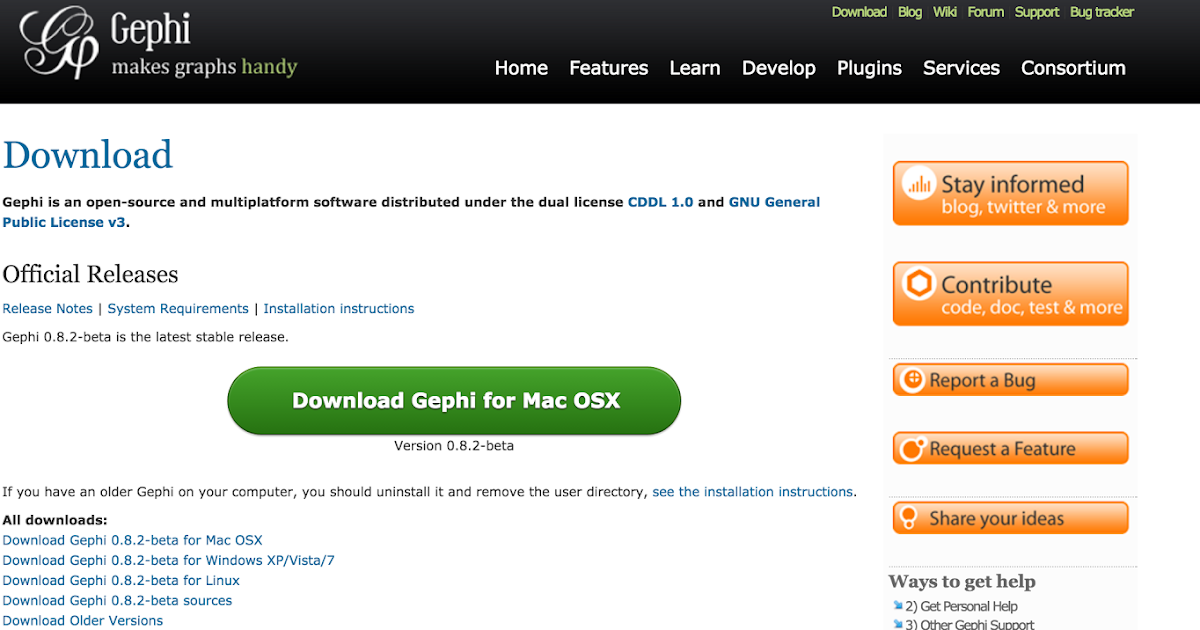
Task: Click the Version 0.8.2-beta caption
Action: 454,446
